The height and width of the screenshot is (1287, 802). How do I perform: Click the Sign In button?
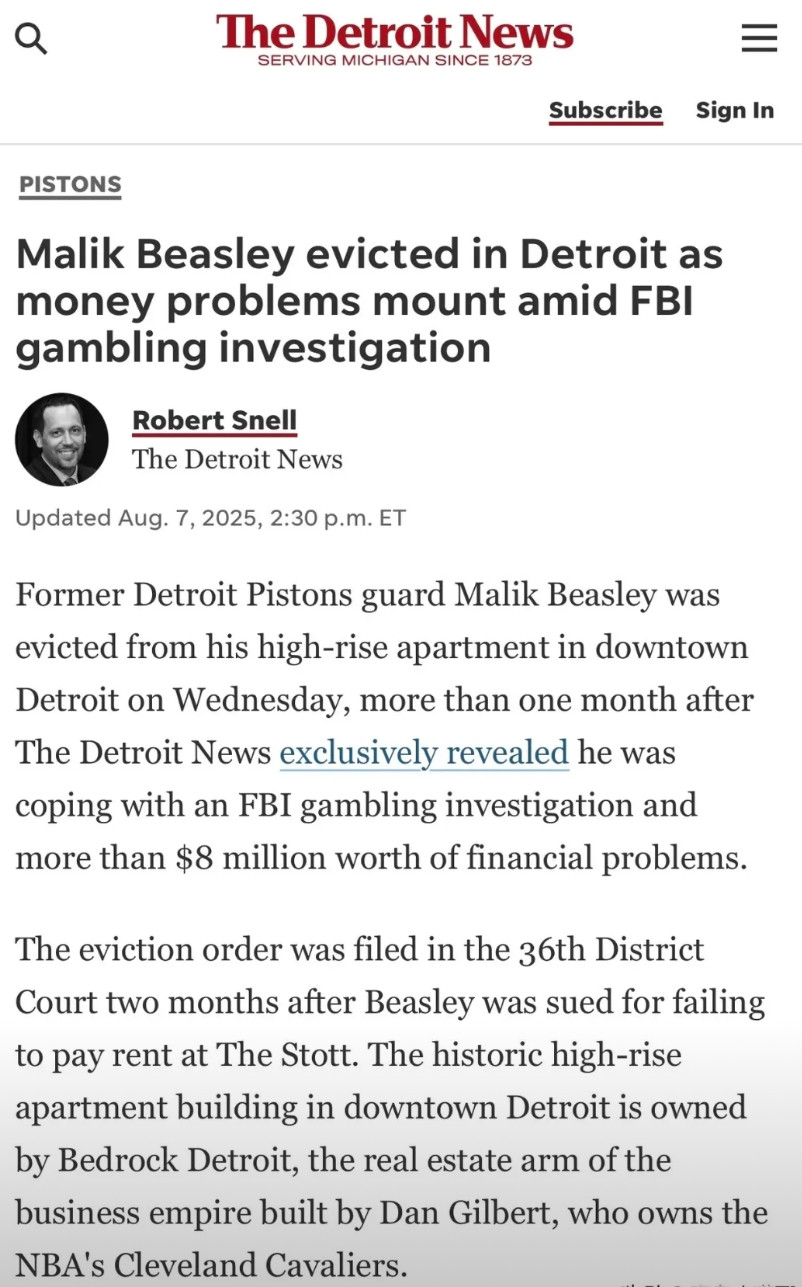pyautogui.click(x=735, y=110)
